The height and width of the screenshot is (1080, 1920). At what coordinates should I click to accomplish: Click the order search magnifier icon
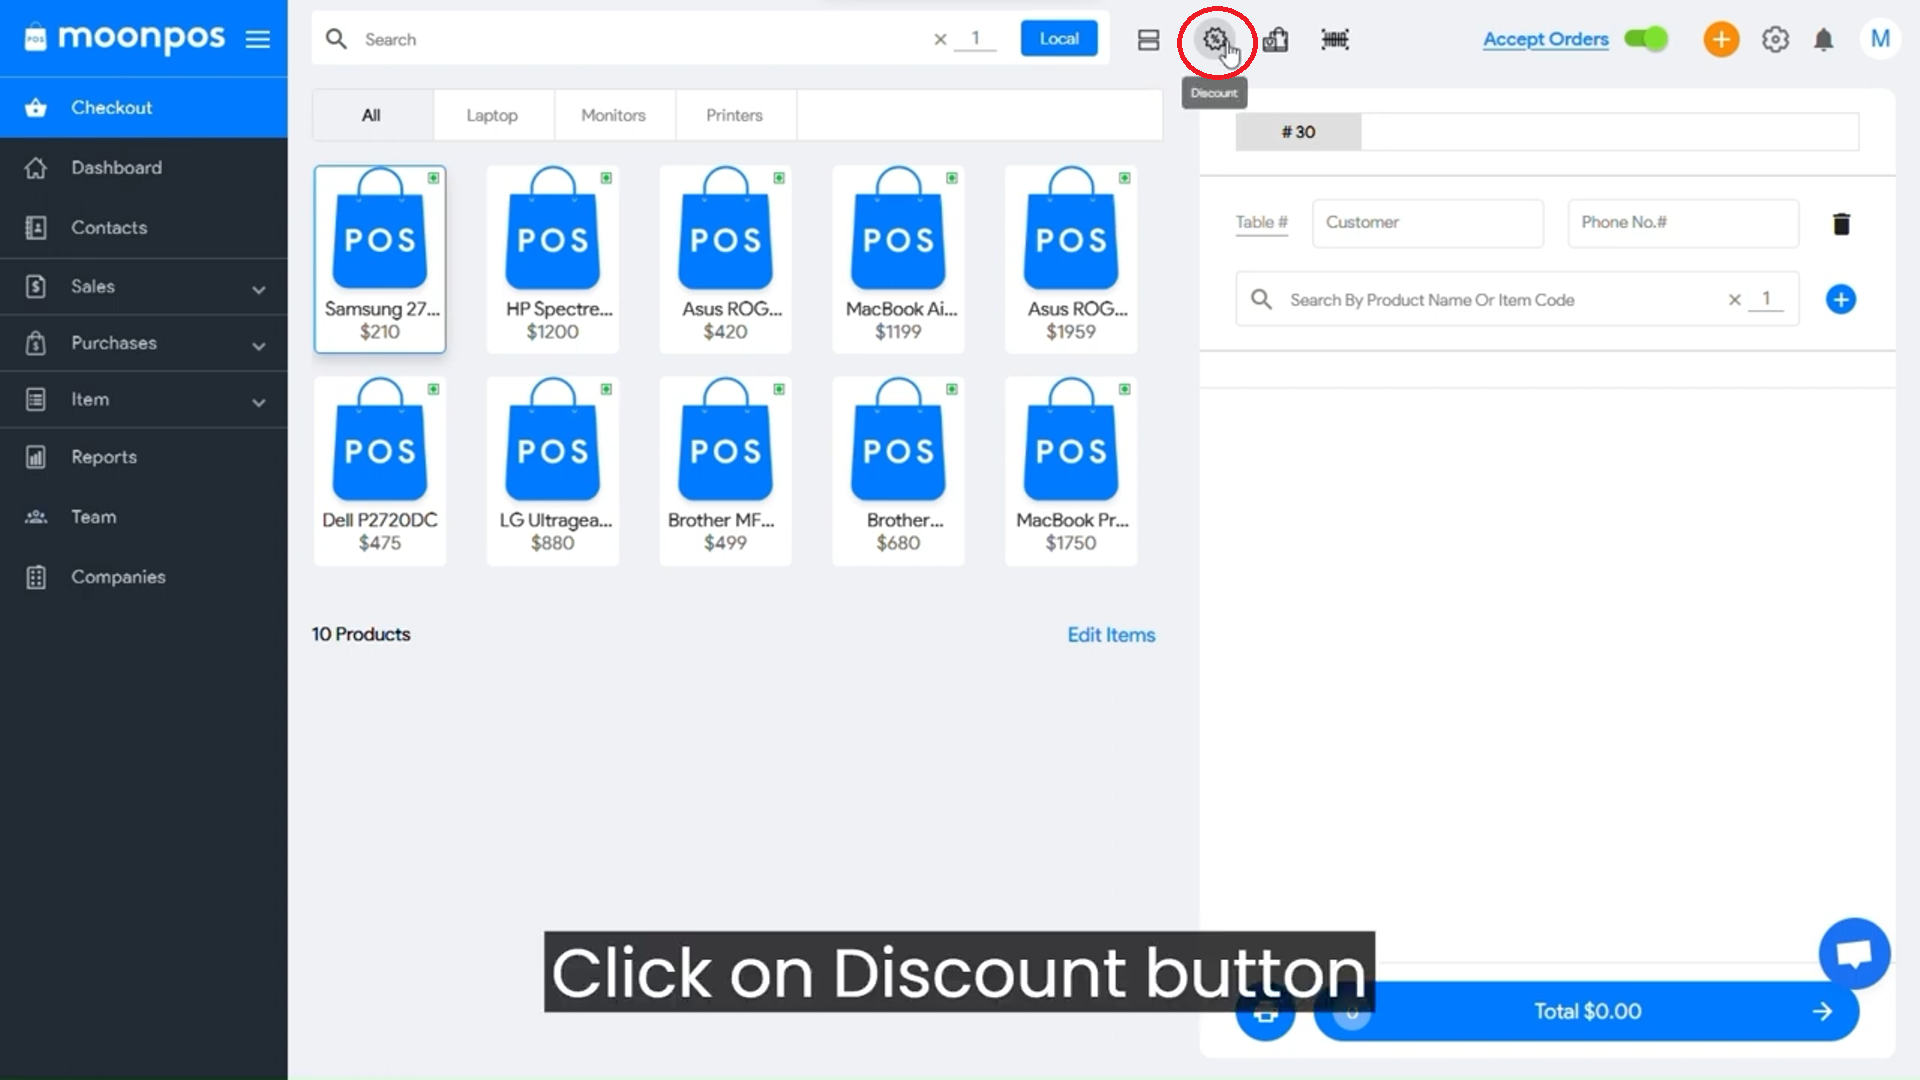[1262, 299]
